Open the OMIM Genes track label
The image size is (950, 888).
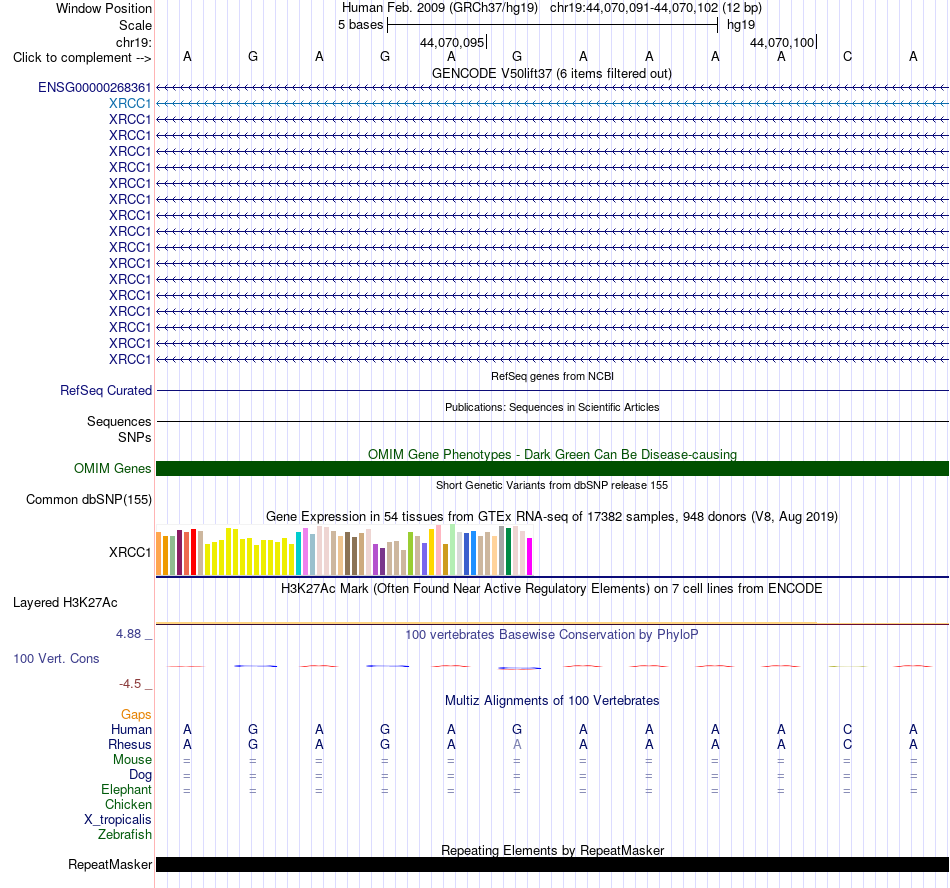pos(113,469)
